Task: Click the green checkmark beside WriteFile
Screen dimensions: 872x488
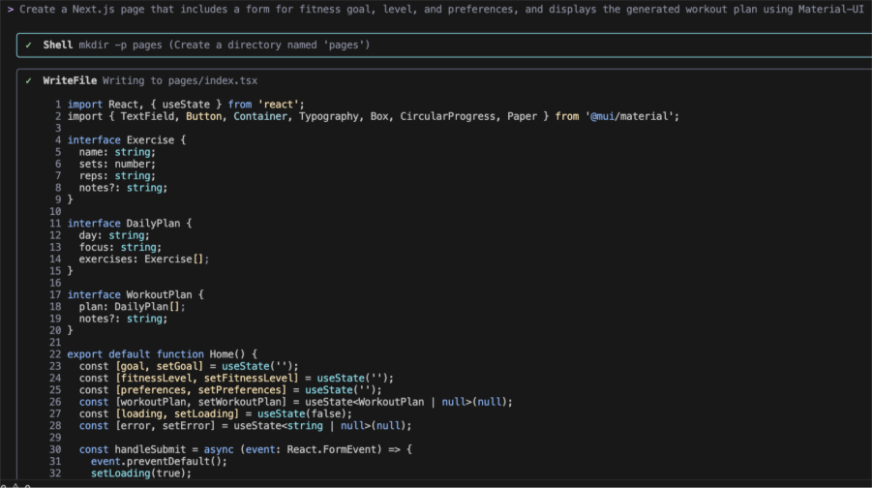Action: tap(29, 81)
